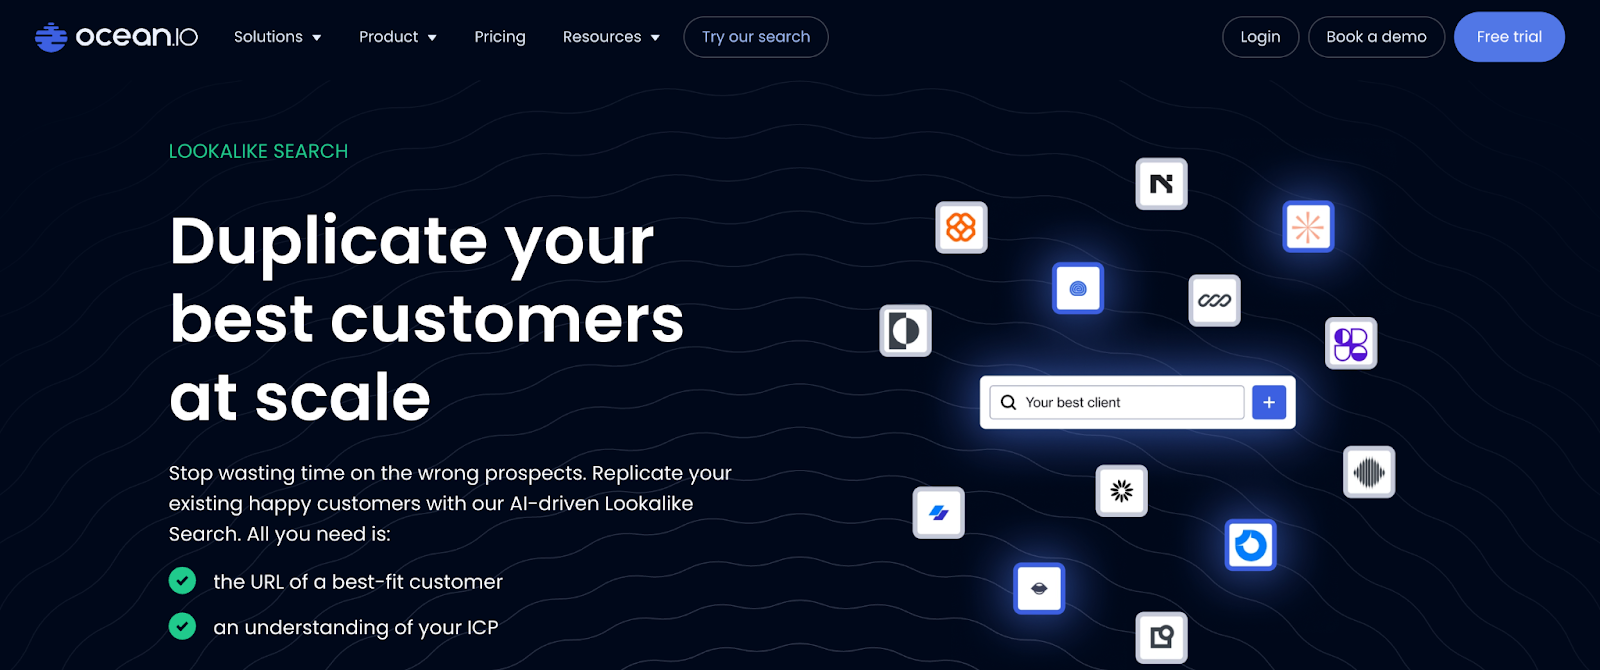Click the chain-link loops logo tile
The image size is (1600, 670).
(1214, 301)
